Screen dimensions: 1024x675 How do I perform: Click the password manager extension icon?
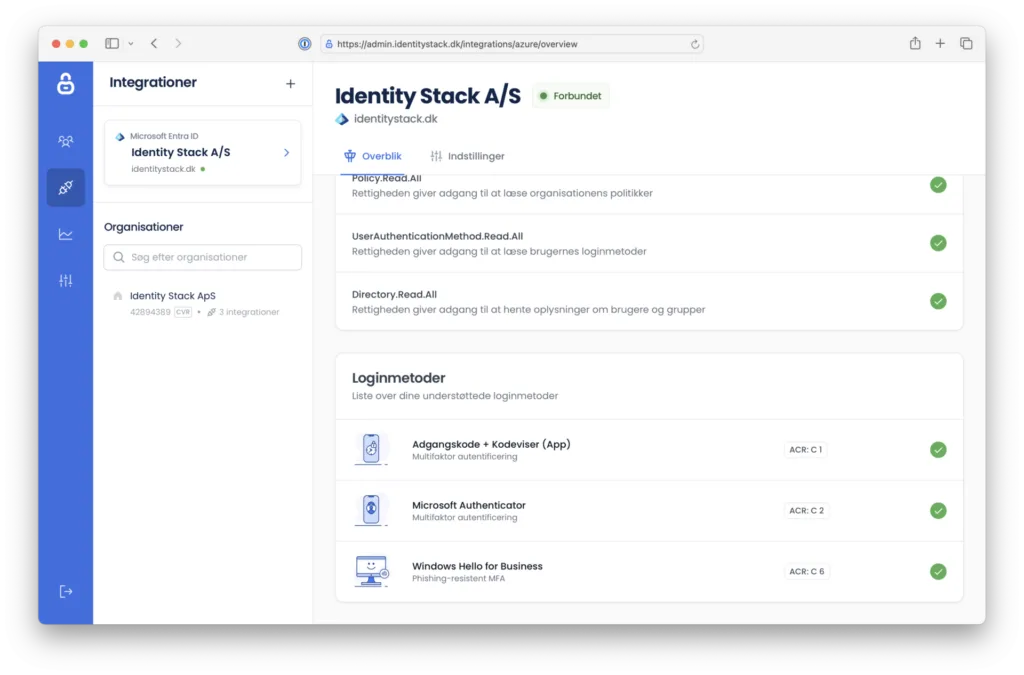click(x=304, y=44)
